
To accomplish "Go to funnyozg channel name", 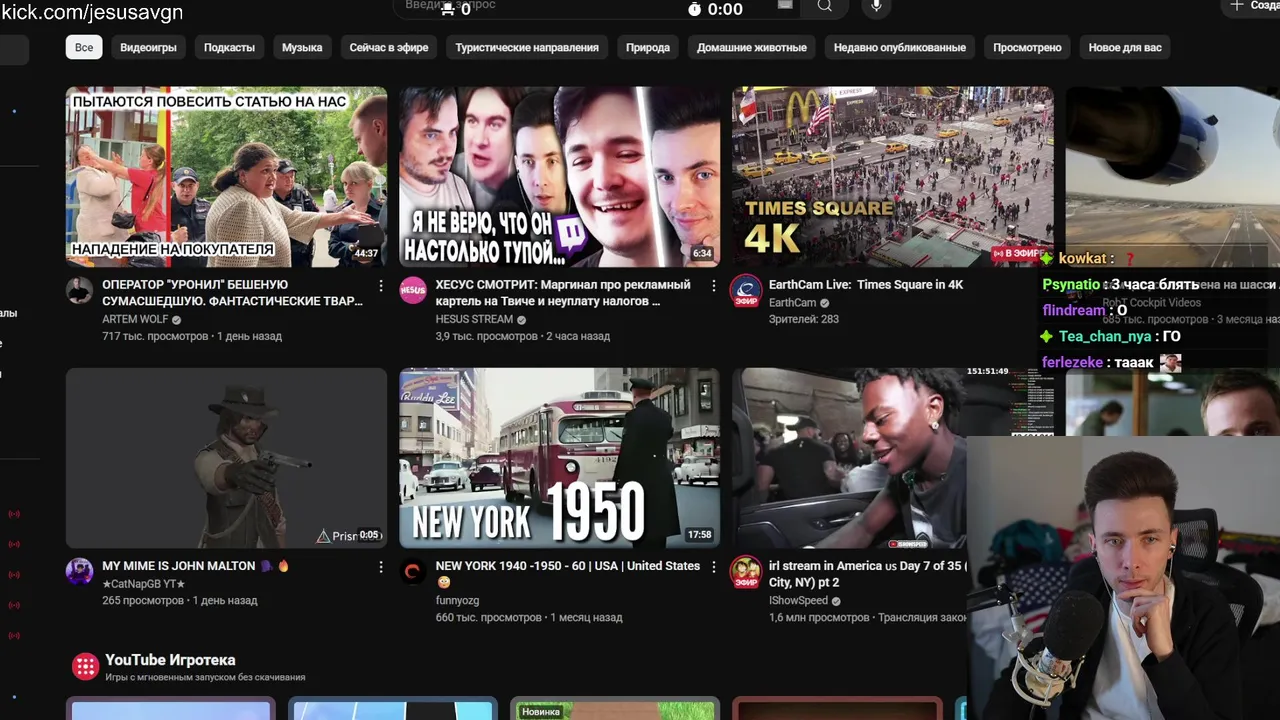I will coord(458,601).
